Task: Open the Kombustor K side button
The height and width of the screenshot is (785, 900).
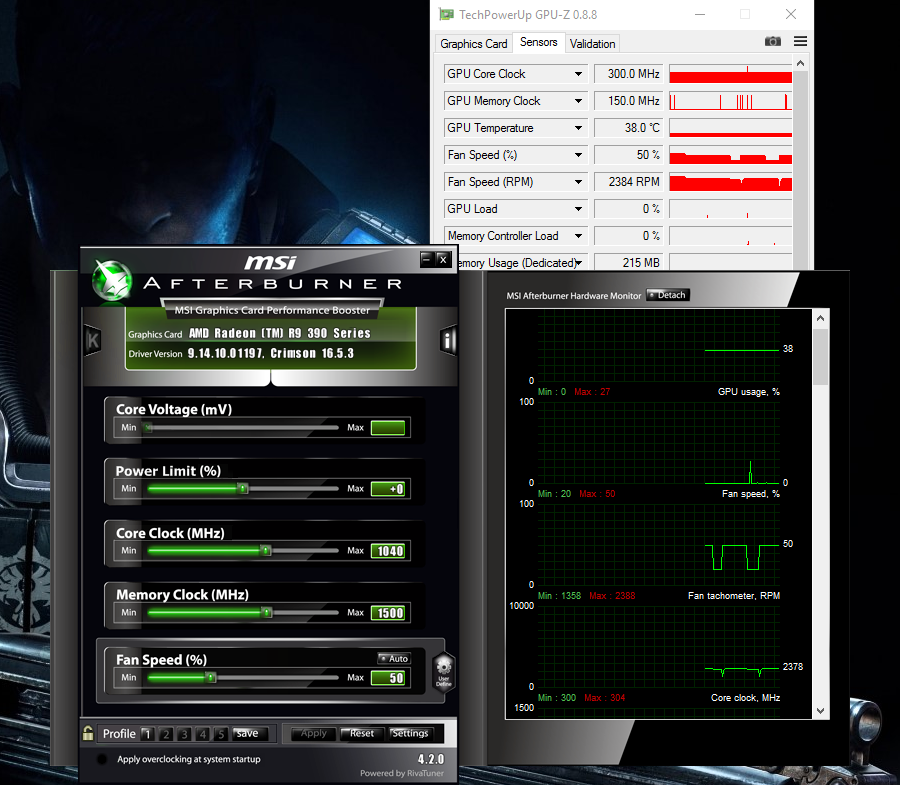Action: pos(92,341)
